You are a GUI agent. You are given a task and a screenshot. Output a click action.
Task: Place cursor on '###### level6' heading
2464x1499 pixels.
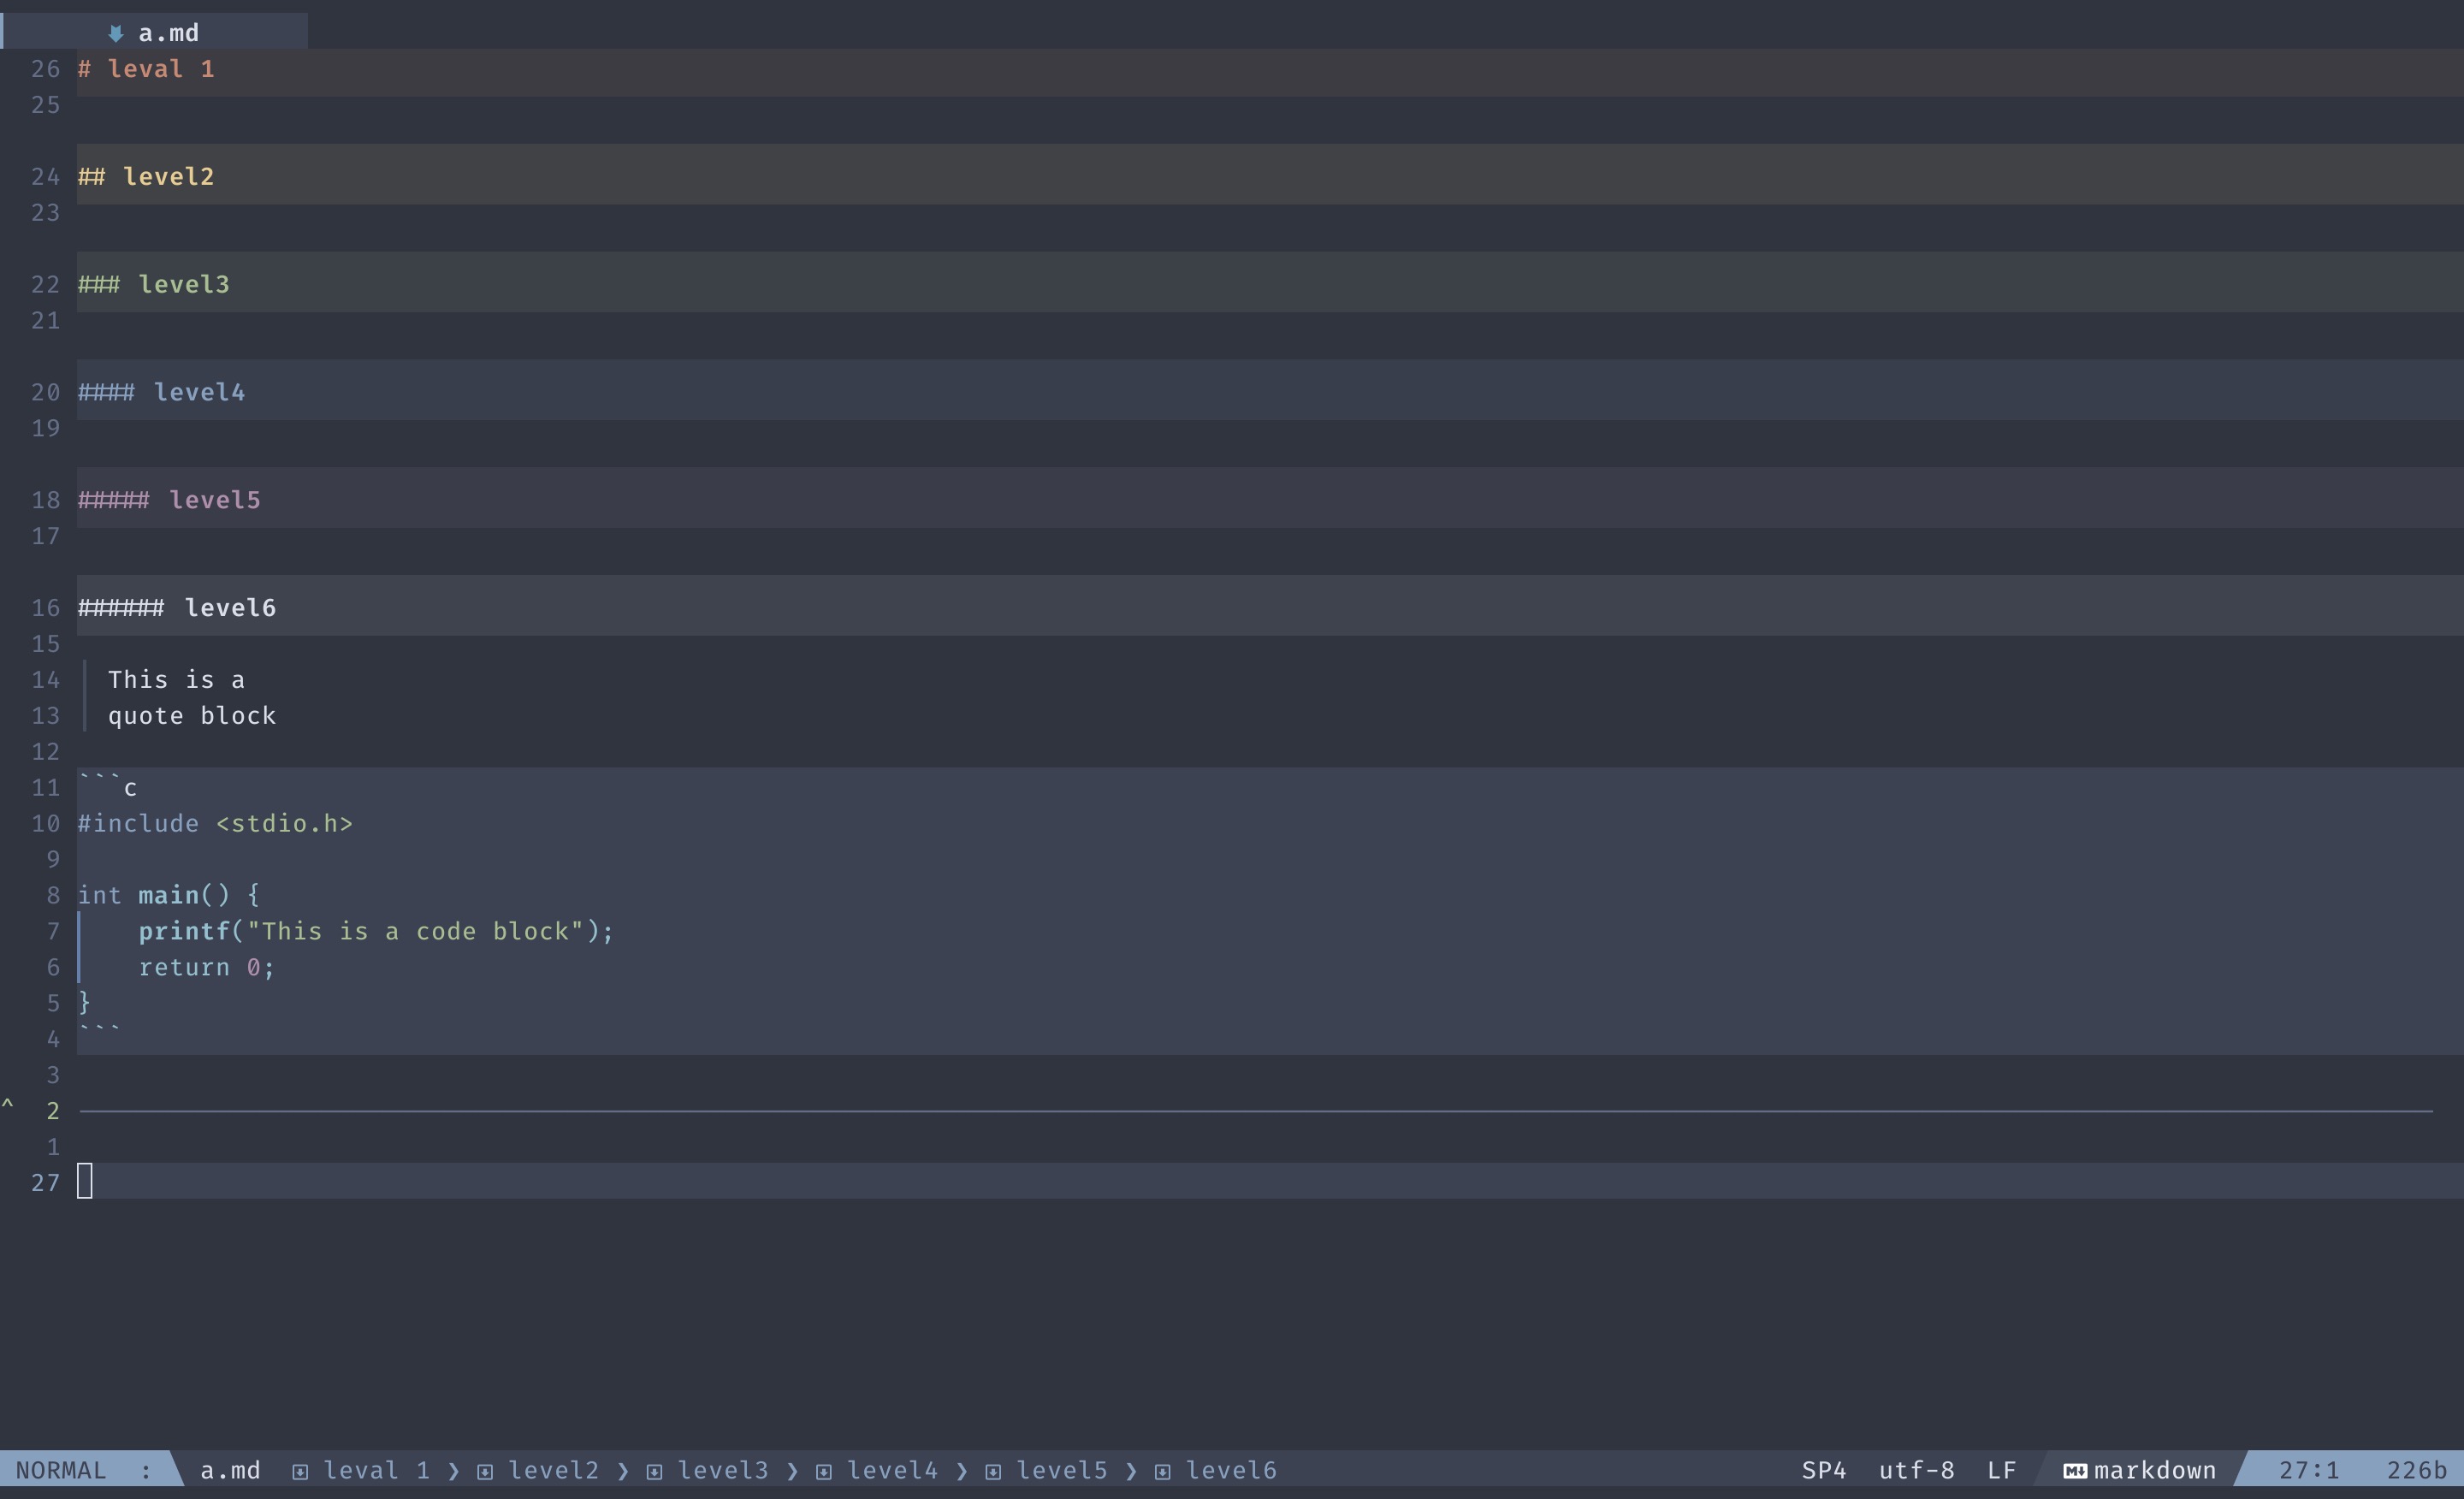click(x=177, y=608)
